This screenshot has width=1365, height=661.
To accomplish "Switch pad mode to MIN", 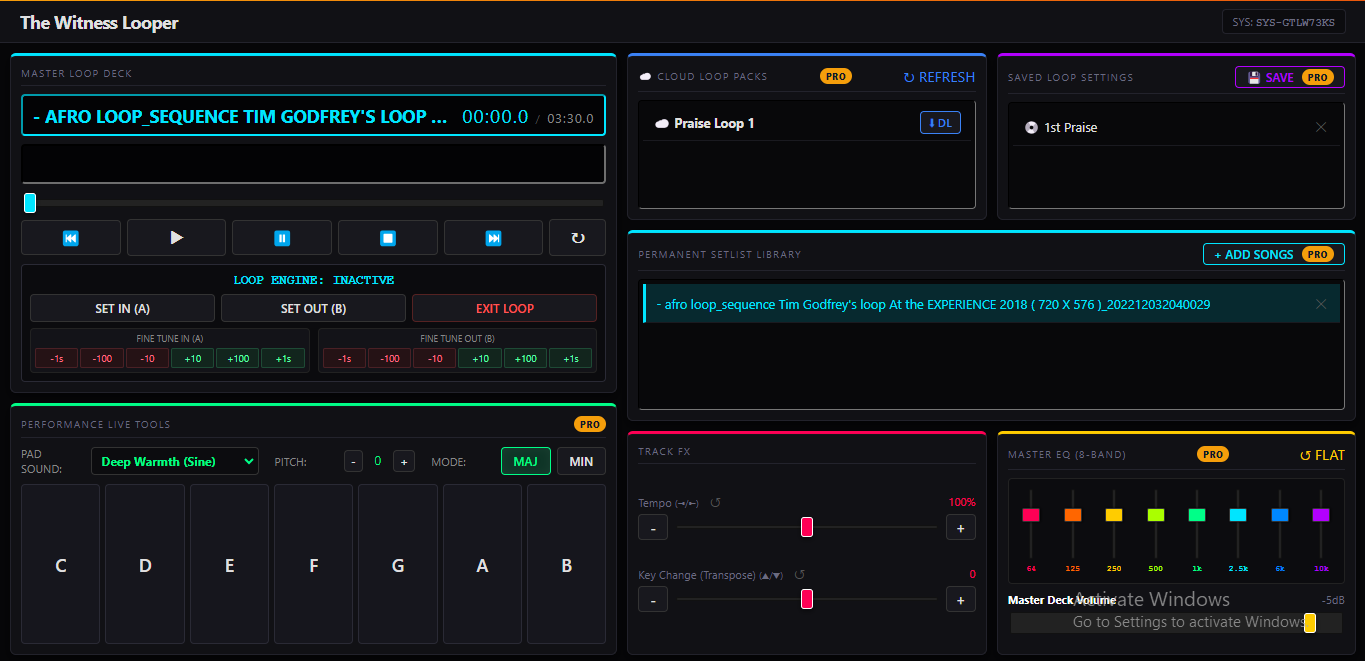I will click(x=581, y=461).
